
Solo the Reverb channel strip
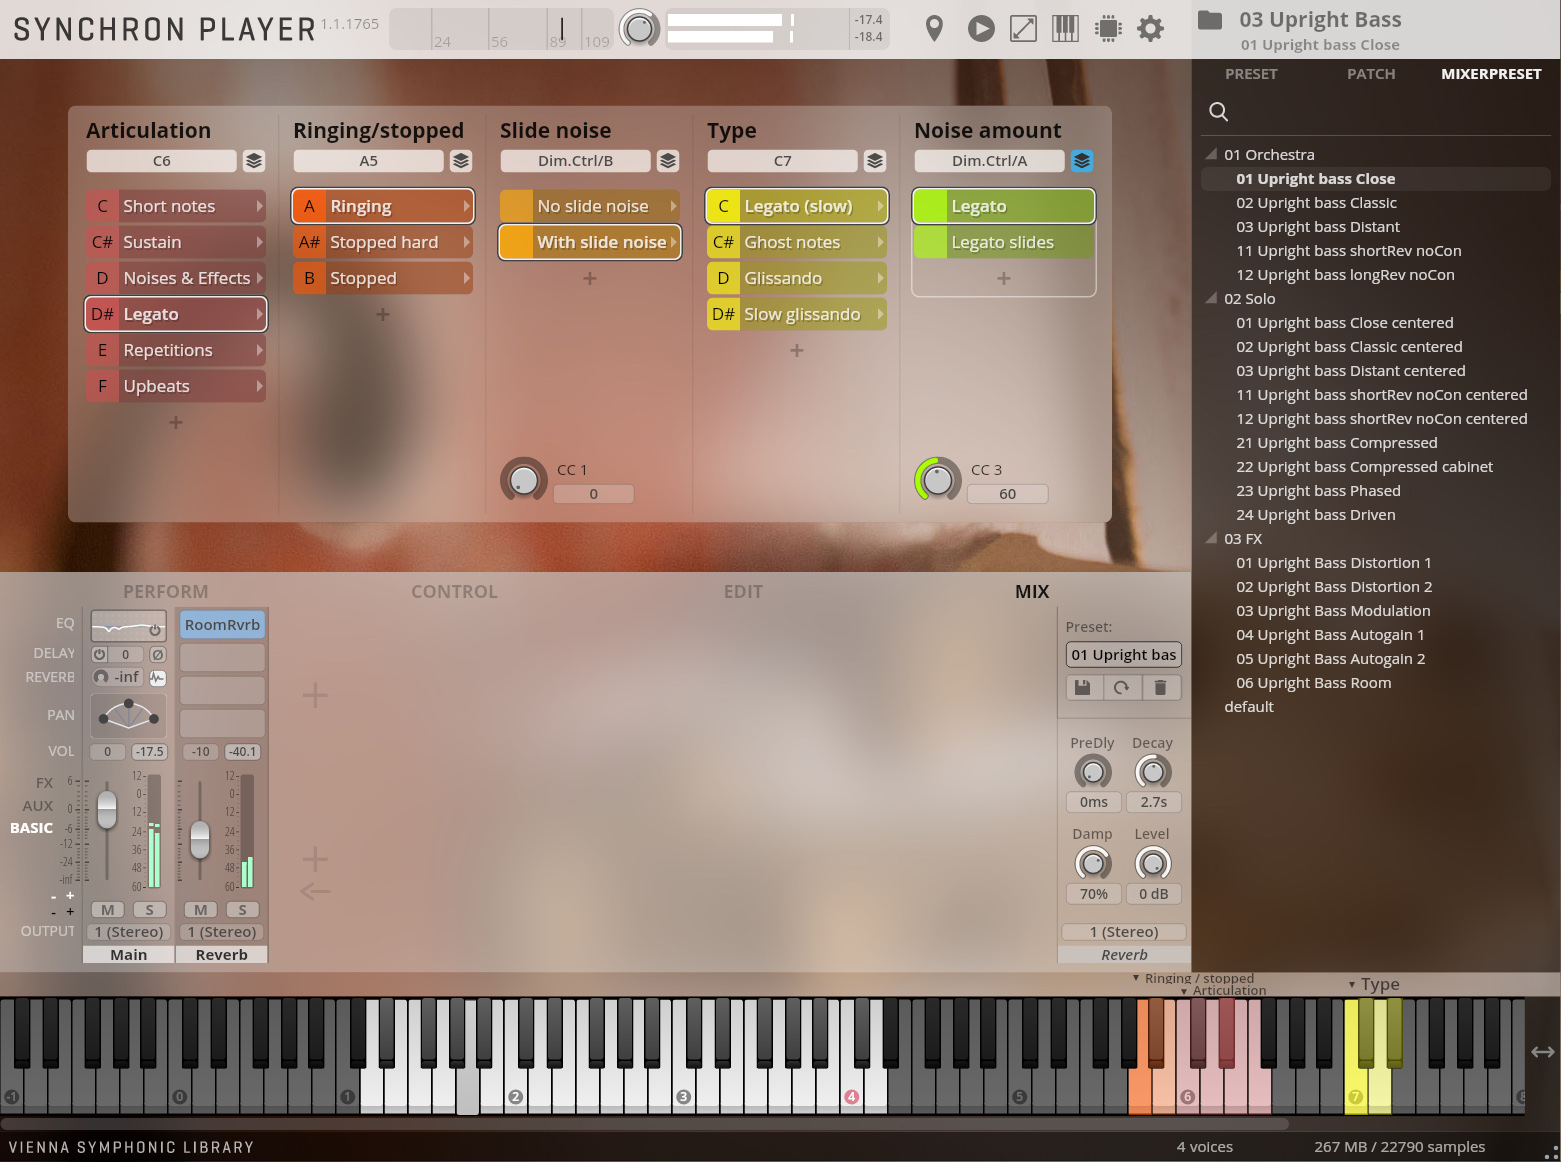(x=242, y=909)
